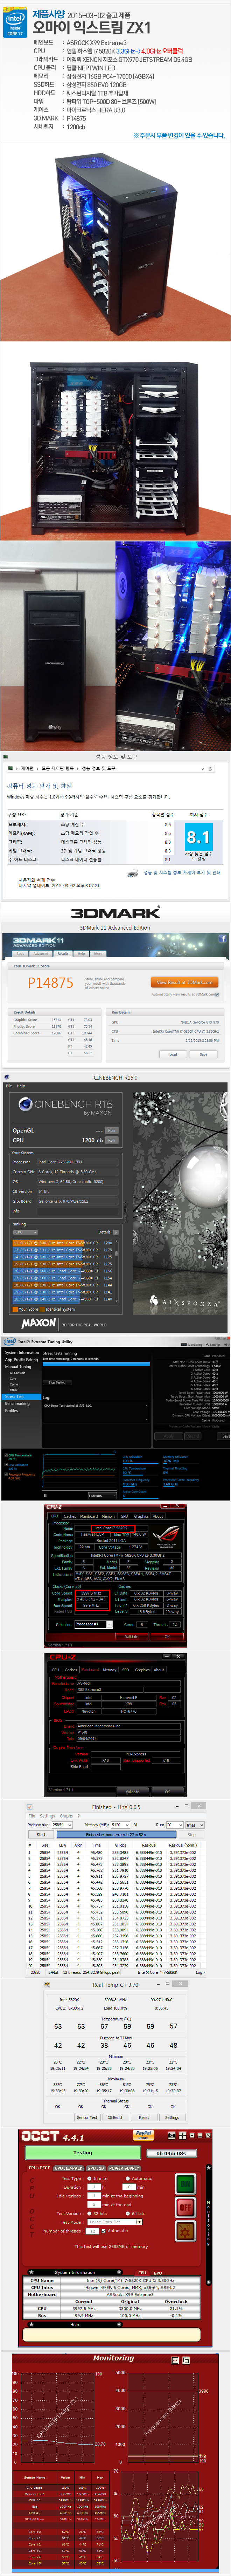
Task: Click Sensor Test in Real Temp
Action: click(x=87, y=2117)
